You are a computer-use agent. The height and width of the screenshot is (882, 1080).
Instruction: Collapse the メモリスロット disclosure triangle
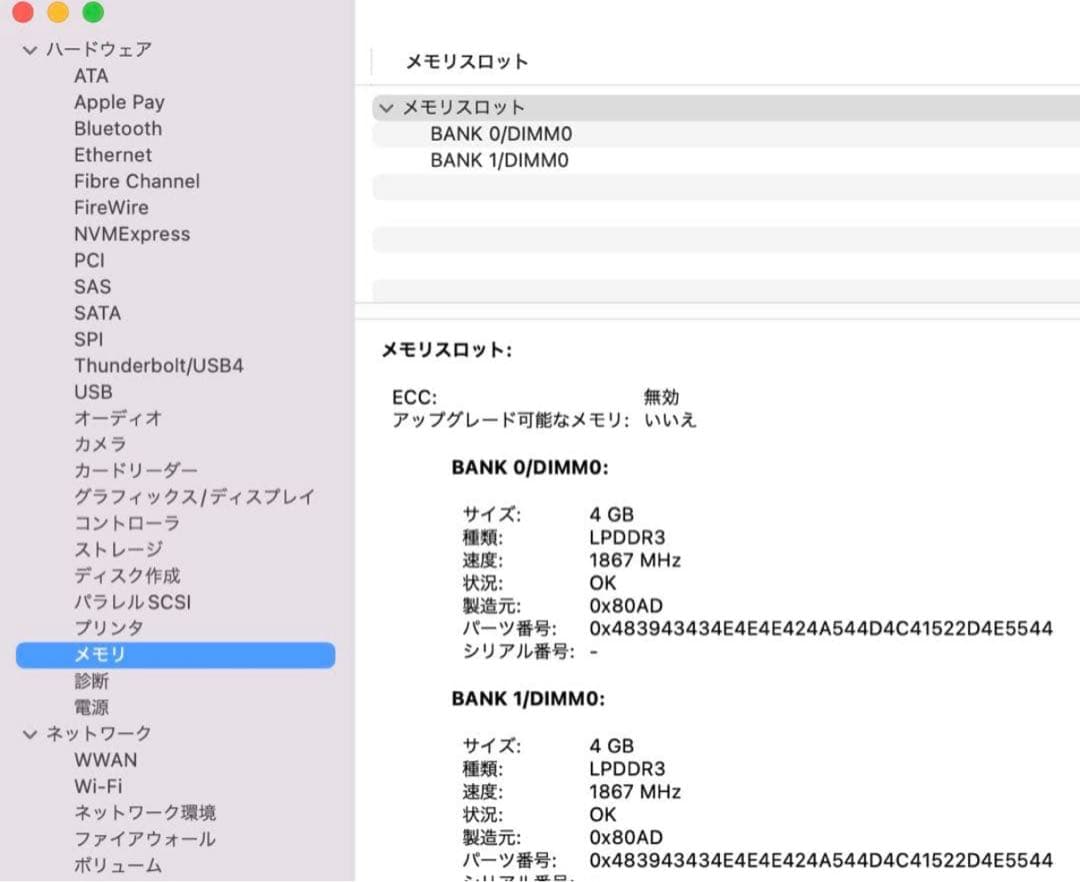tap(386, 108)
